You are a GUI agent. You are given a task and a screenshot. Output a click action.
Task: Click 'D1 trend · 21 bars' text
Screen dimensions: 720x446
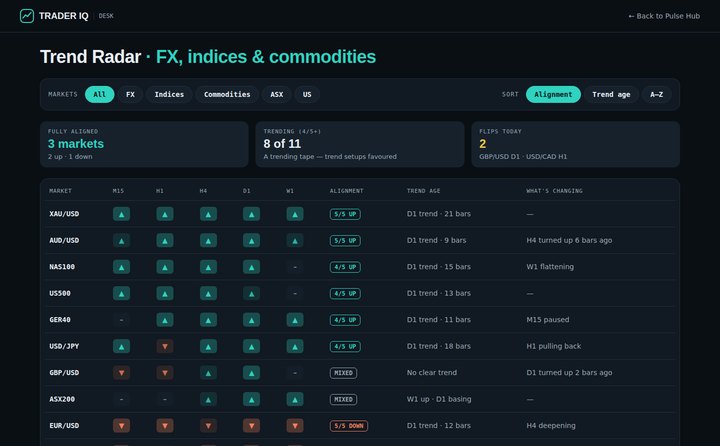coord(439,214)
